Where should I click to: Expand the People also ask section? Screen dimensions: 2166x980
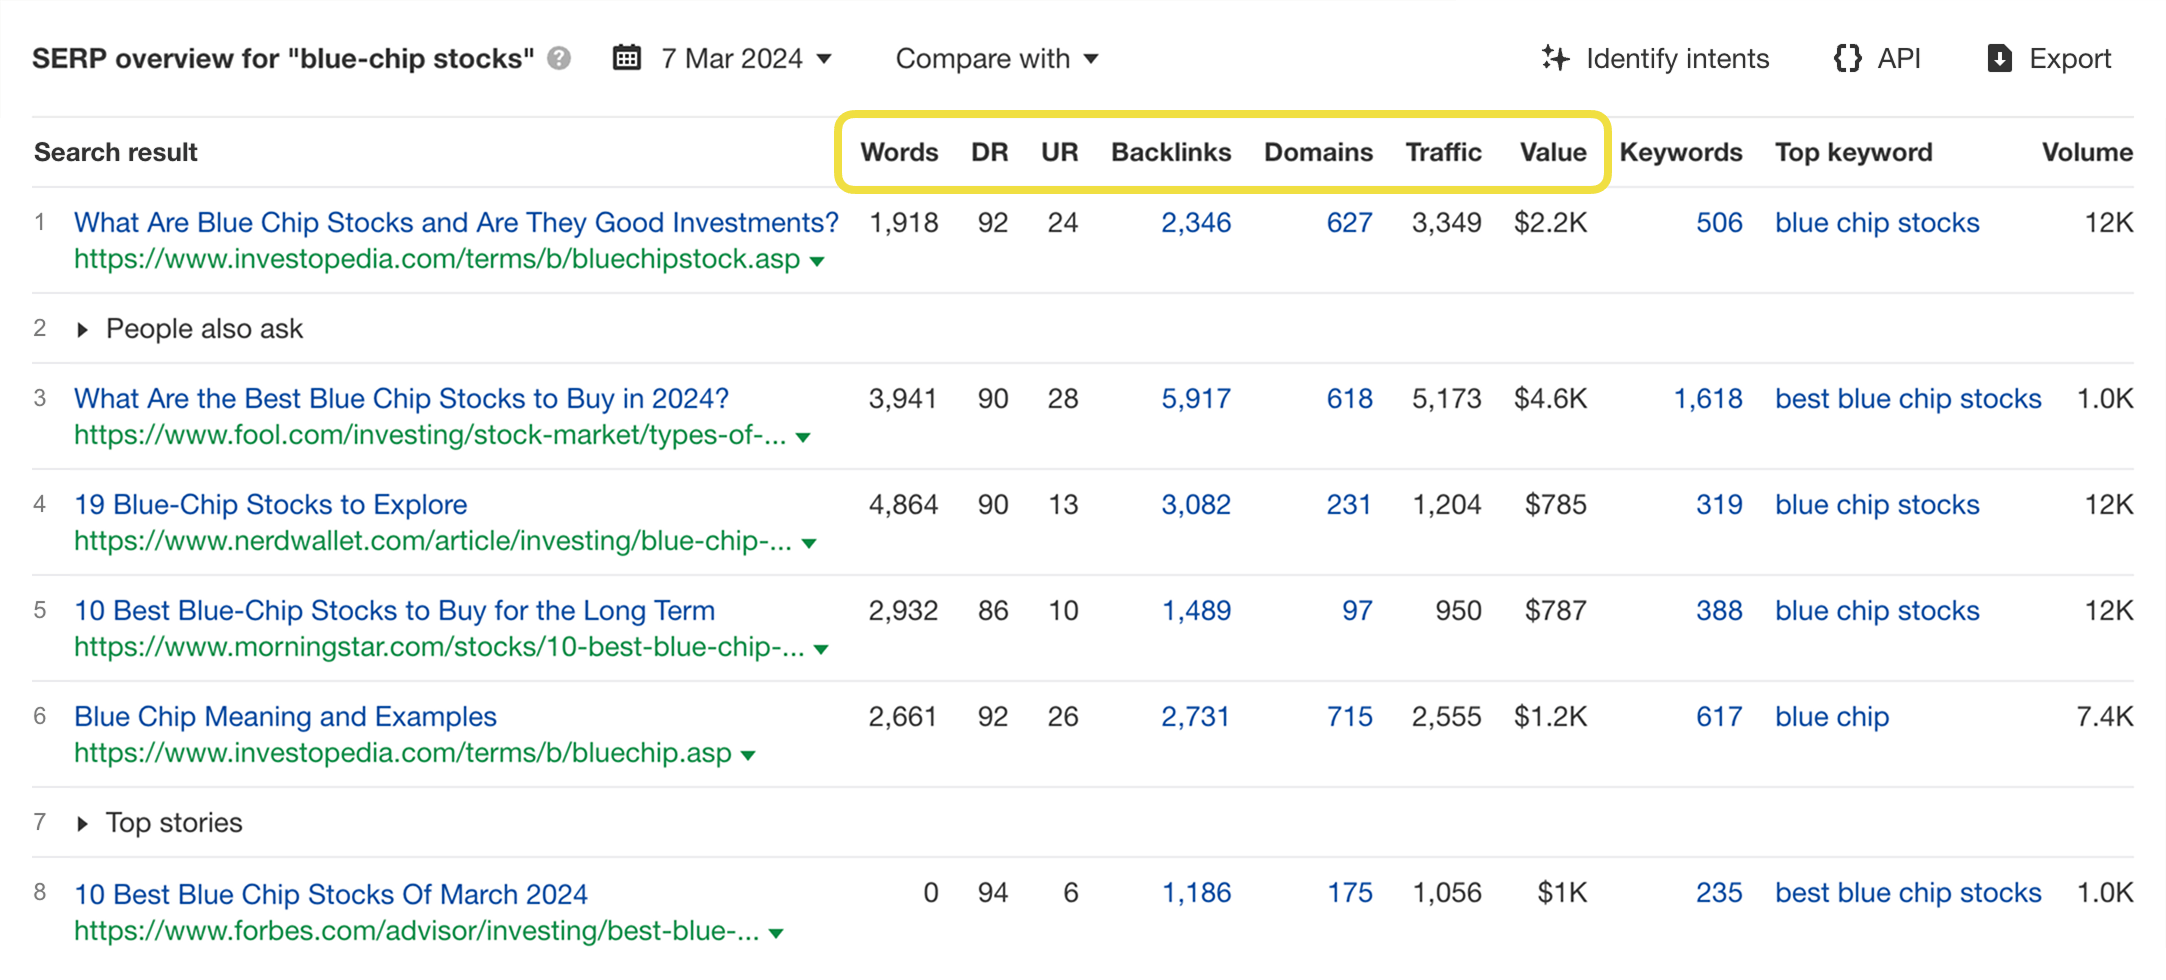coord(82,328)
